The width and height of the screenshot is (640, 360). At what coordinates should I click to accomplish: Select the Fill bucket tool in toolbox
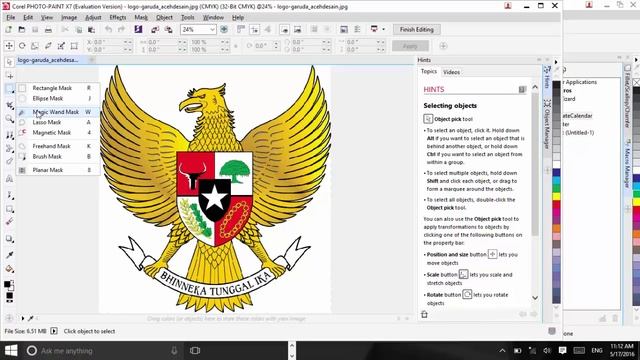click(x=9, y=269)
